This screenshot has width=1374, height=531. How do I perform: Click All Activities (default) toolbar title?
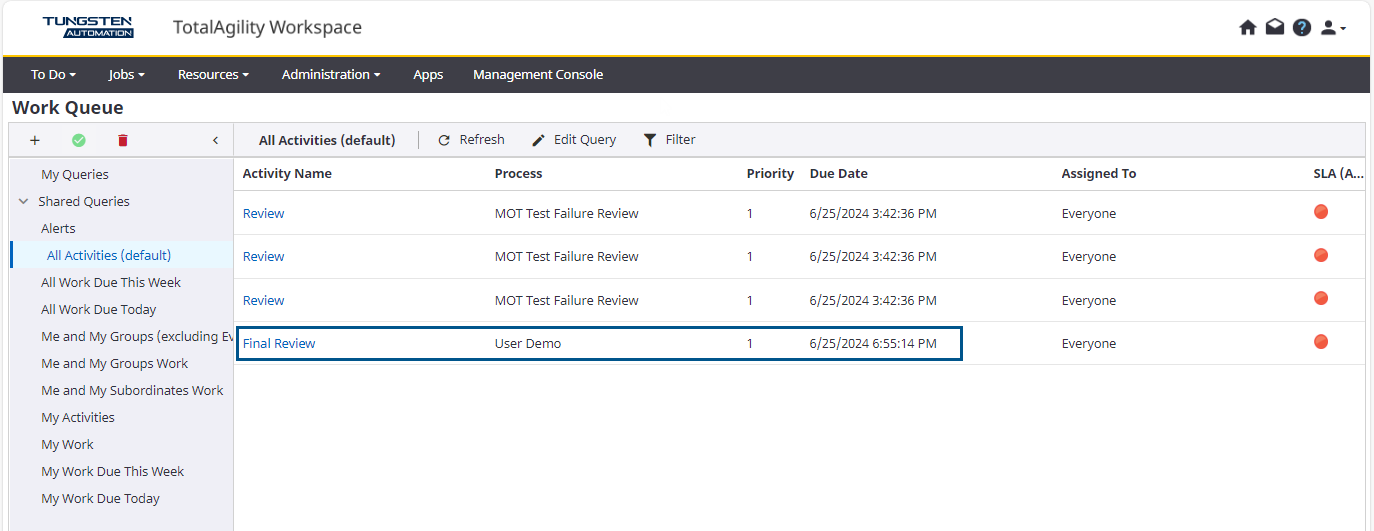[x=327, y=140]
